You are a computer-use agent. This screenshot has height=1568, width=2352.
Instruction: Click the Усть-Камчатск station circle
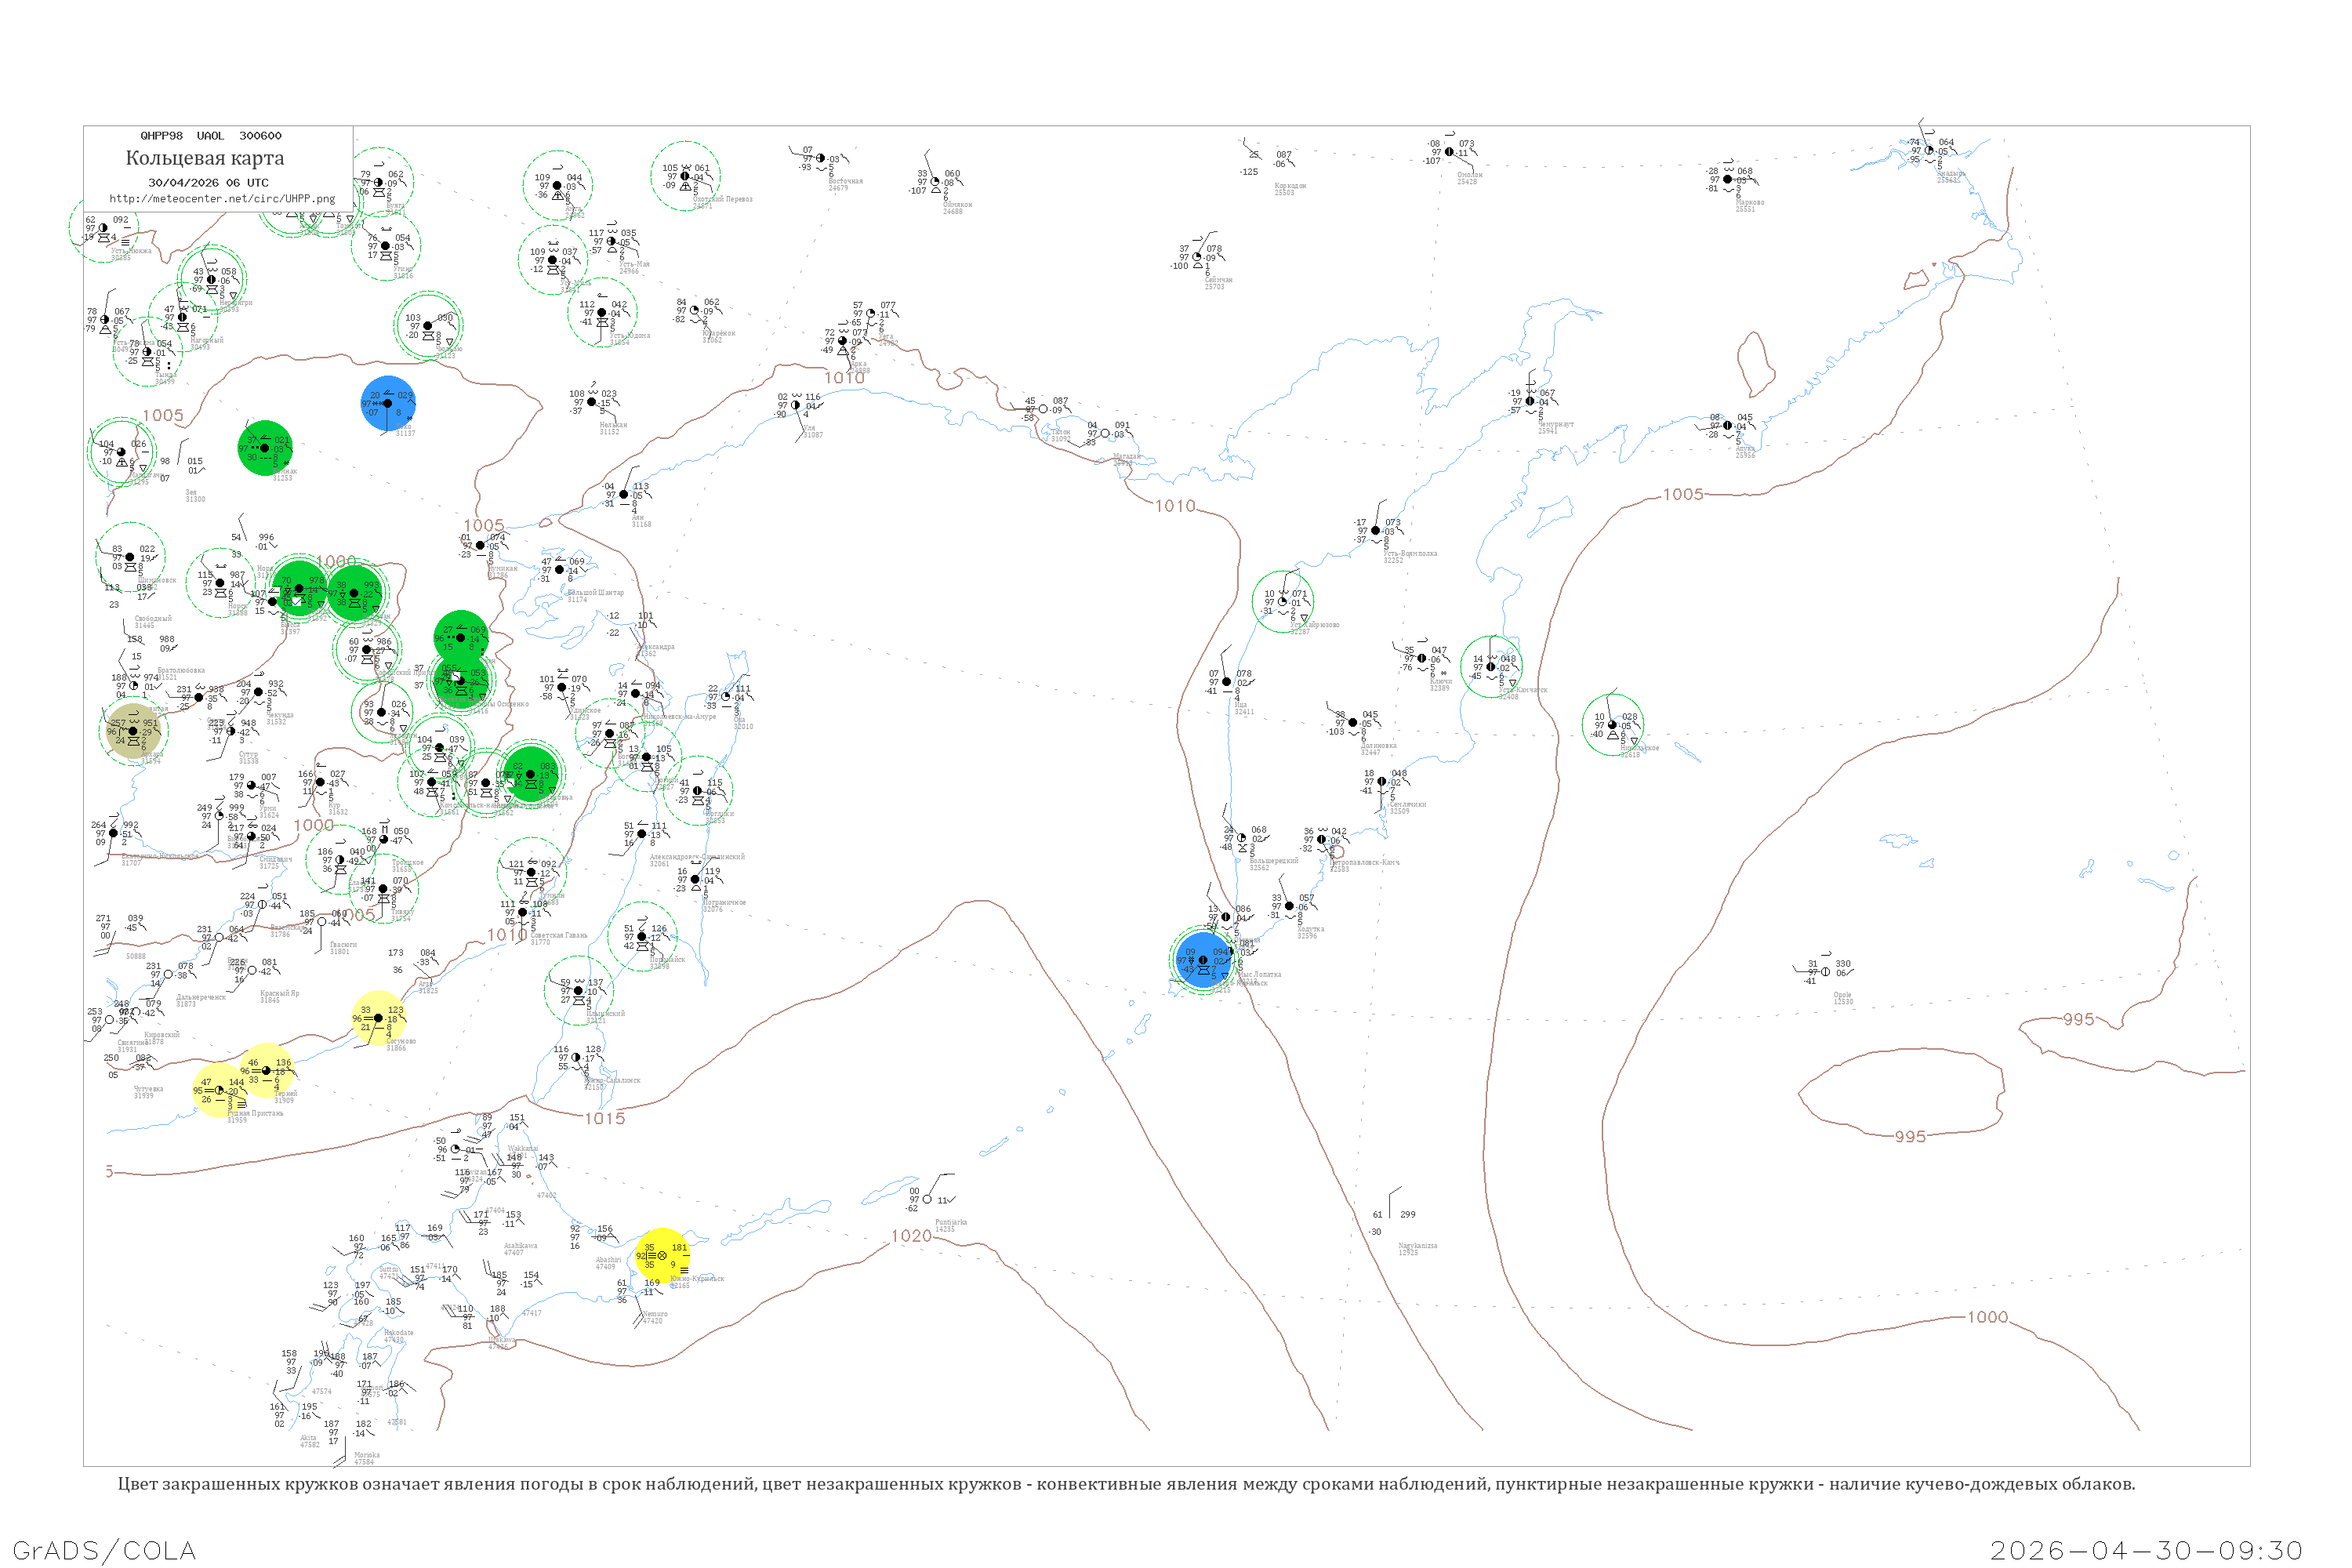(x=1491, y=666)
